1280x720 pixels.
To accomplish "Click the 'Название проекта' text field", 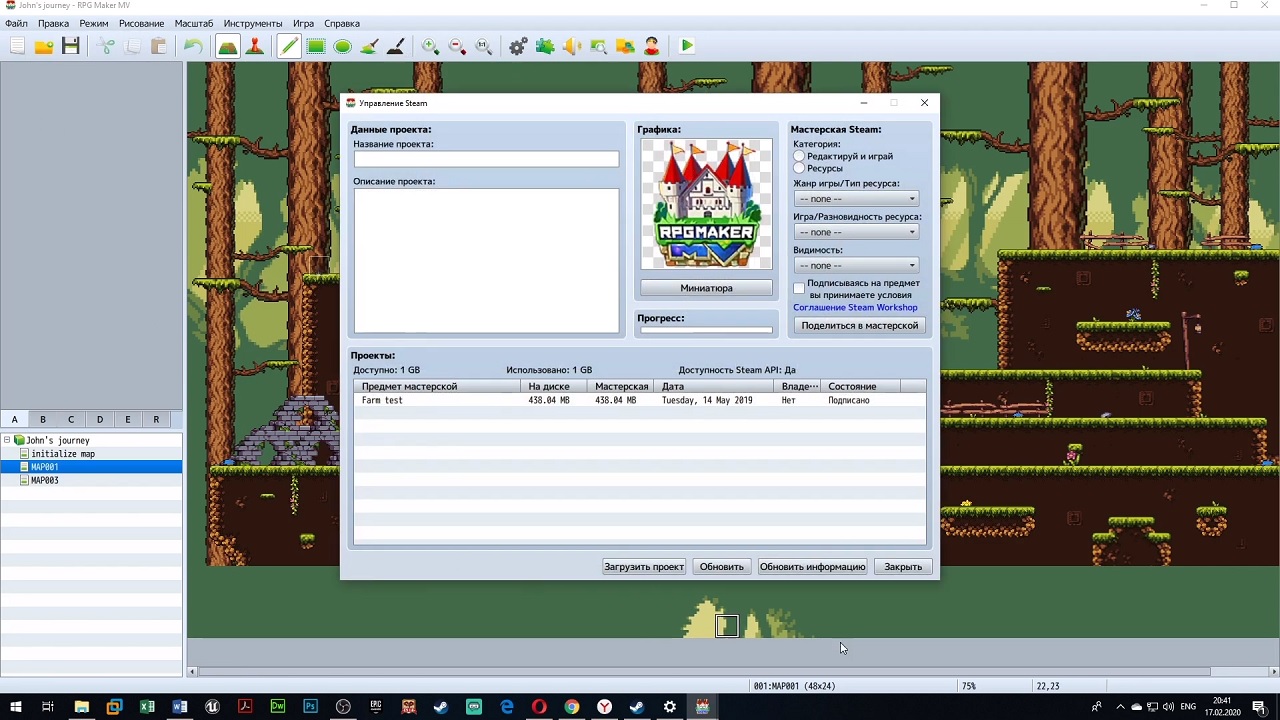I will click(x=486, y=159).
